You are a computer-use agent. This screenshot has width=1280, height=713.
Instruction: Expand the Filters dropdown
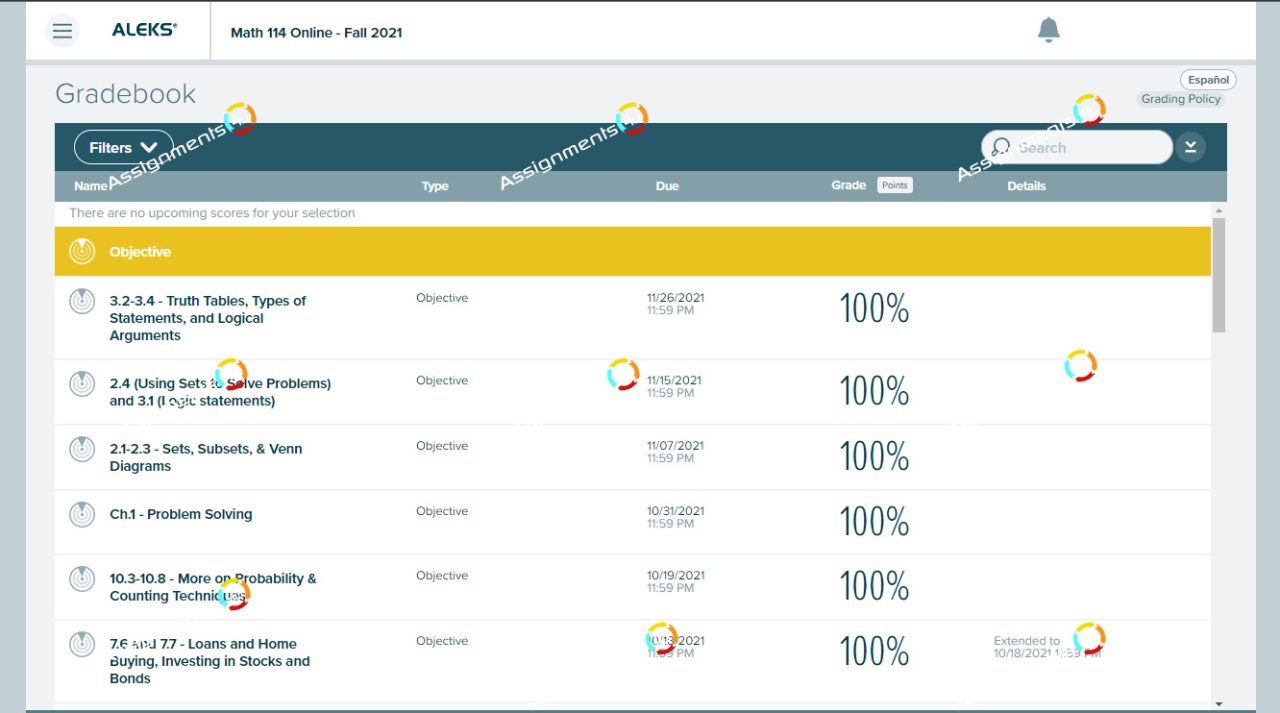tap(123, 148)
